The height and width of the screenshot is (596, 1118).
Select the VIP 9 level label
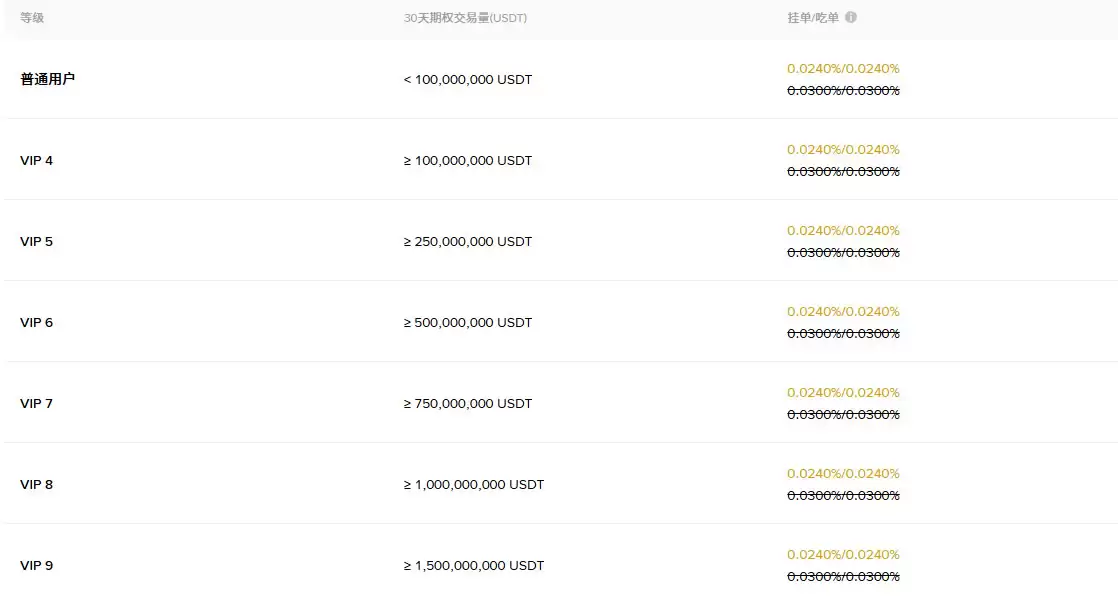[37, 565]
